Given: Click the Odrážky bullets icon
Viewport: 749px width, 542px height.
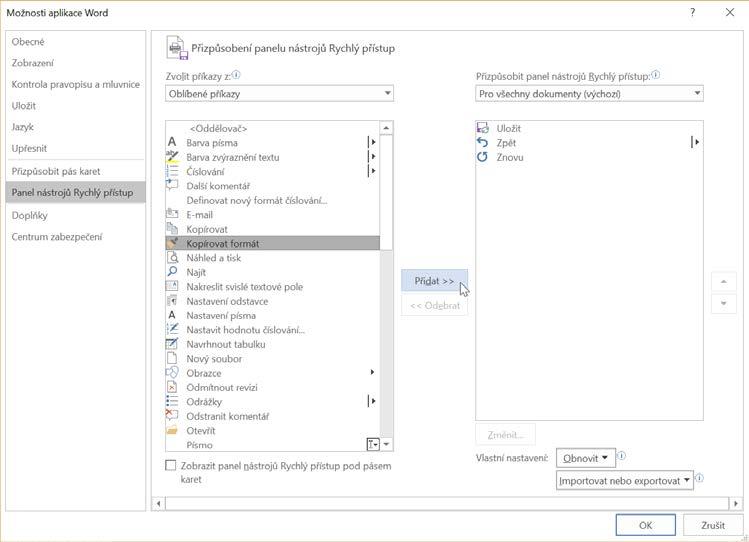Looking at the screenshot, I should pyautogui.click(x=172, y=401).
